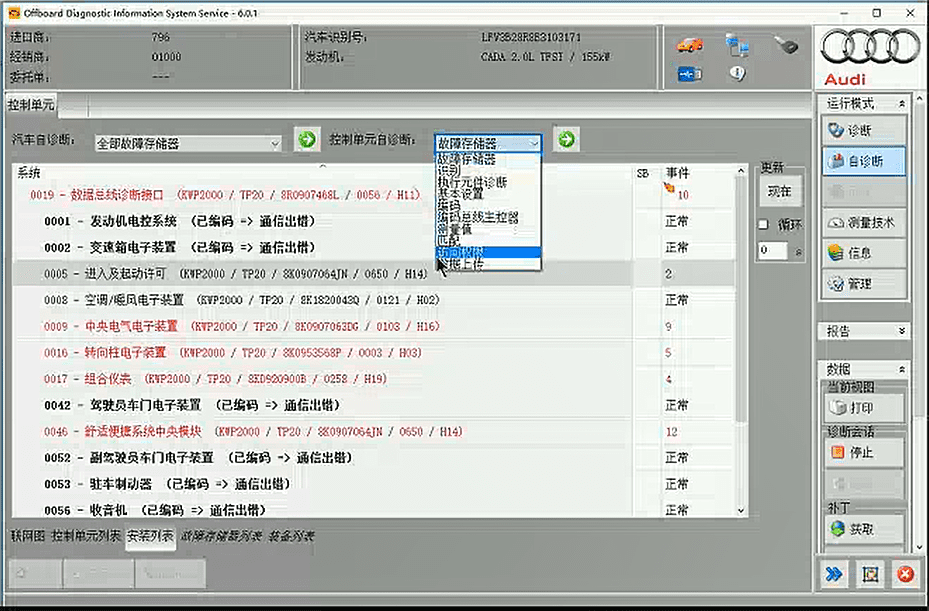
Task: Expand the 报告 panel
Action: point(903,331)
